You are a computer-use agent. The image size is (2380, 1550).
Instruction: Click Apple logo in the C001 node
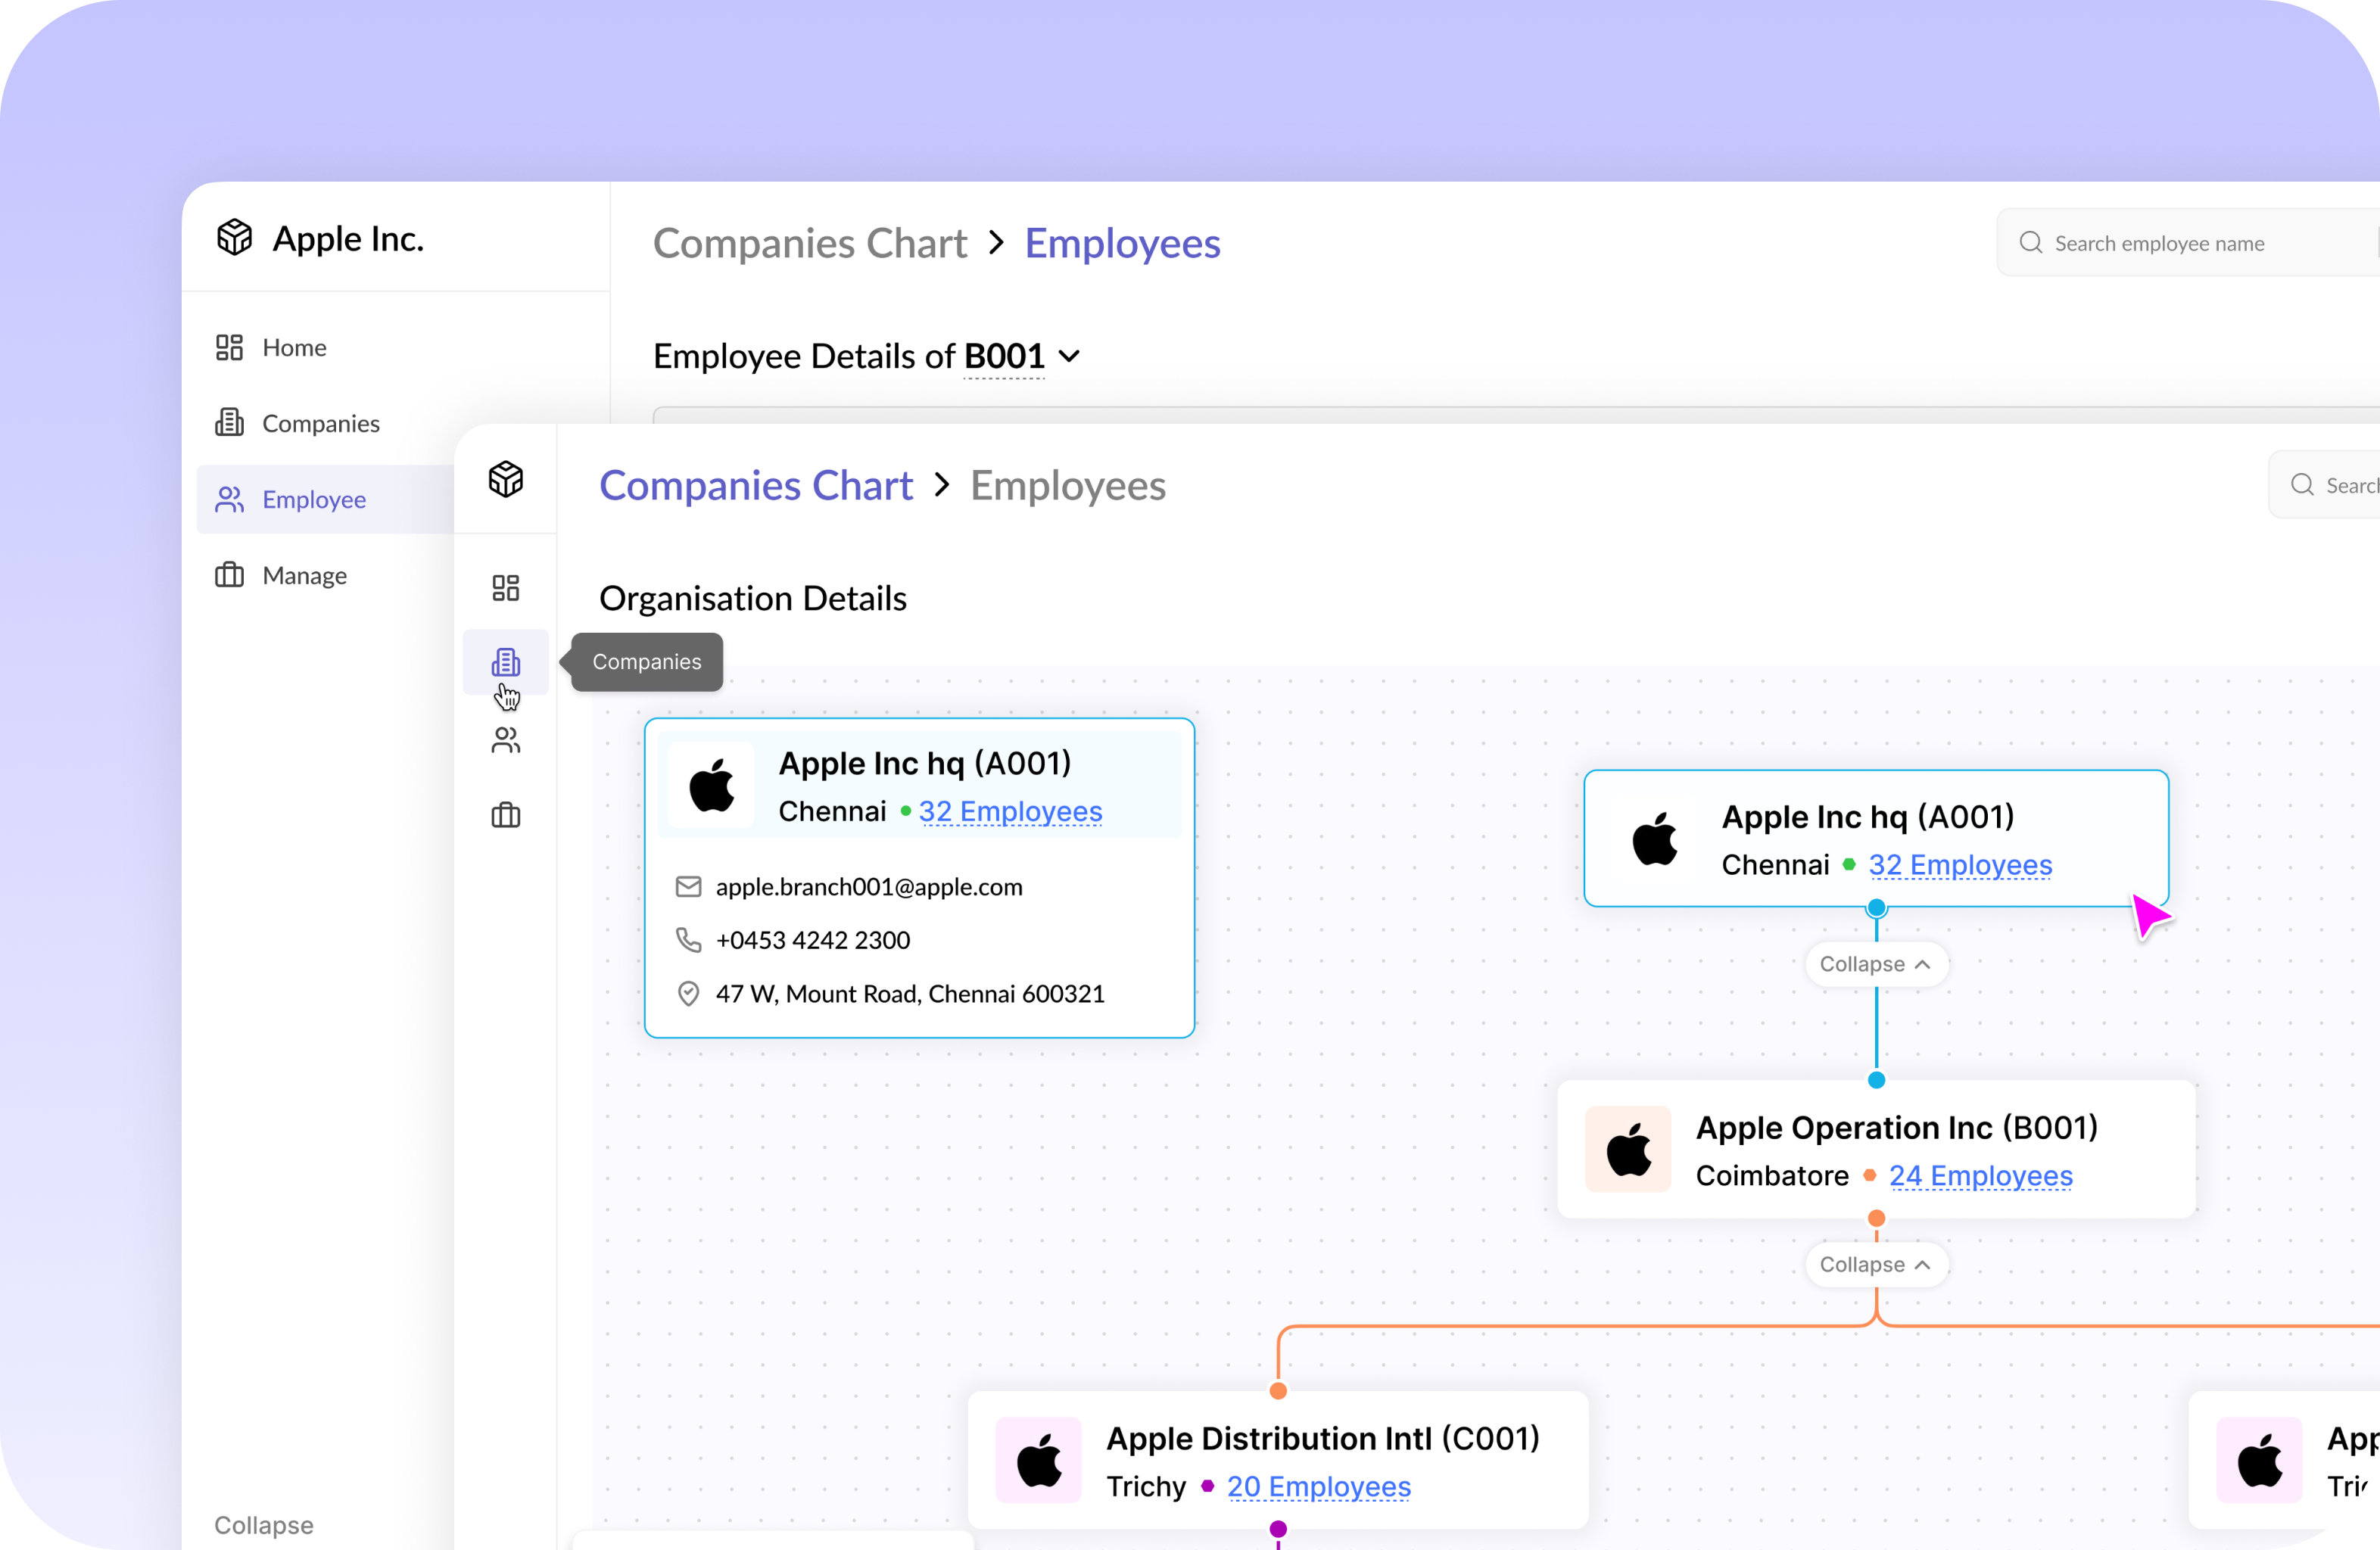pos(1039,1460)
